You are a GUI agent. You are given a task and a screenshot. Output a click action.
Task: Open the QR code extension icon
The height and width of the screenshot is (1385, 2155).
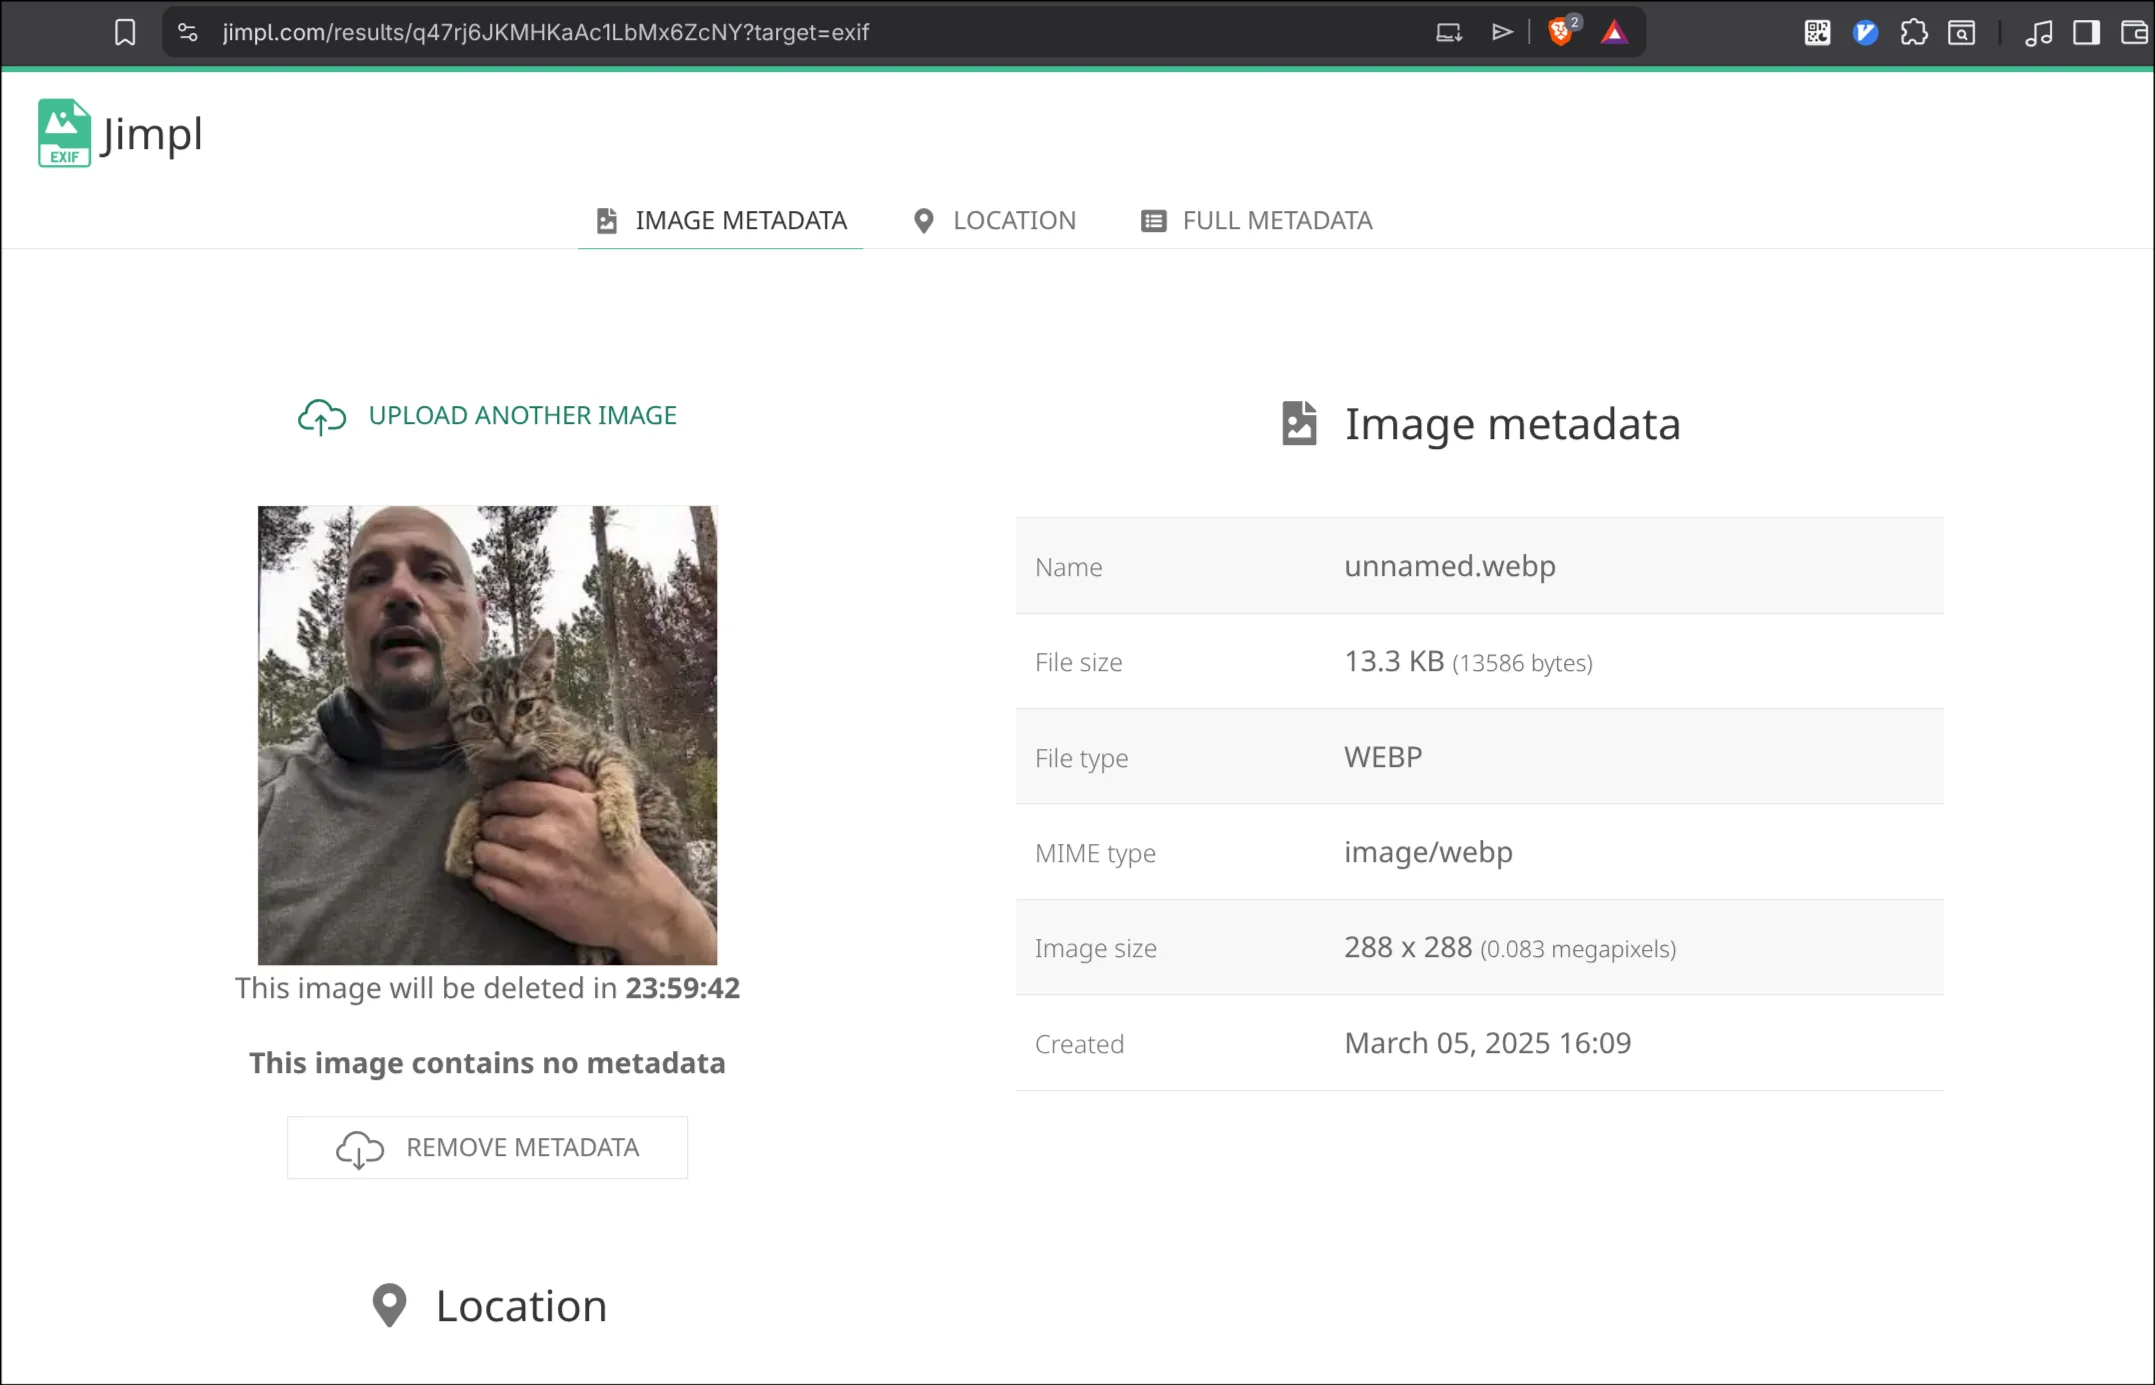tap(1817, 33)
